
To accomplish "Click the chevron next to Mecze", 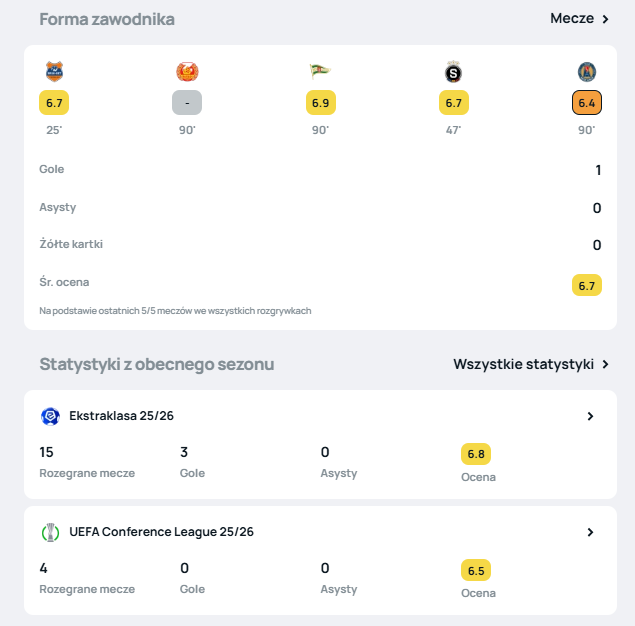I will coord(605,19).
